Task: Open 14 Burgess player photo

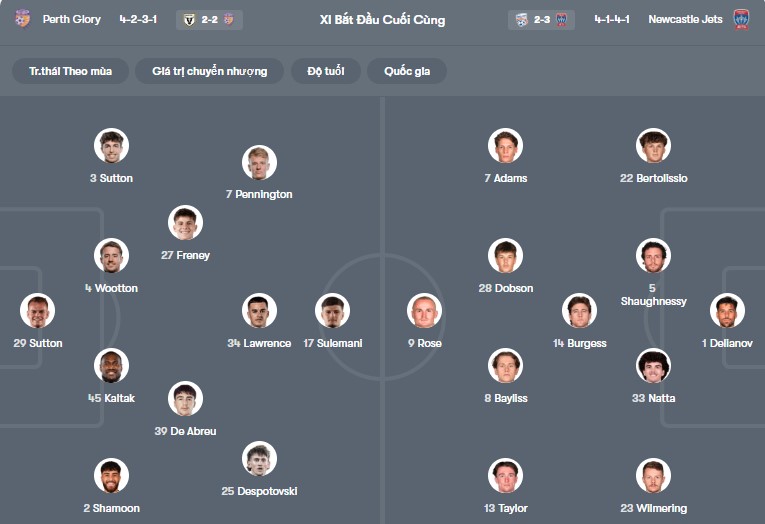Action: [x=579, y=311]
